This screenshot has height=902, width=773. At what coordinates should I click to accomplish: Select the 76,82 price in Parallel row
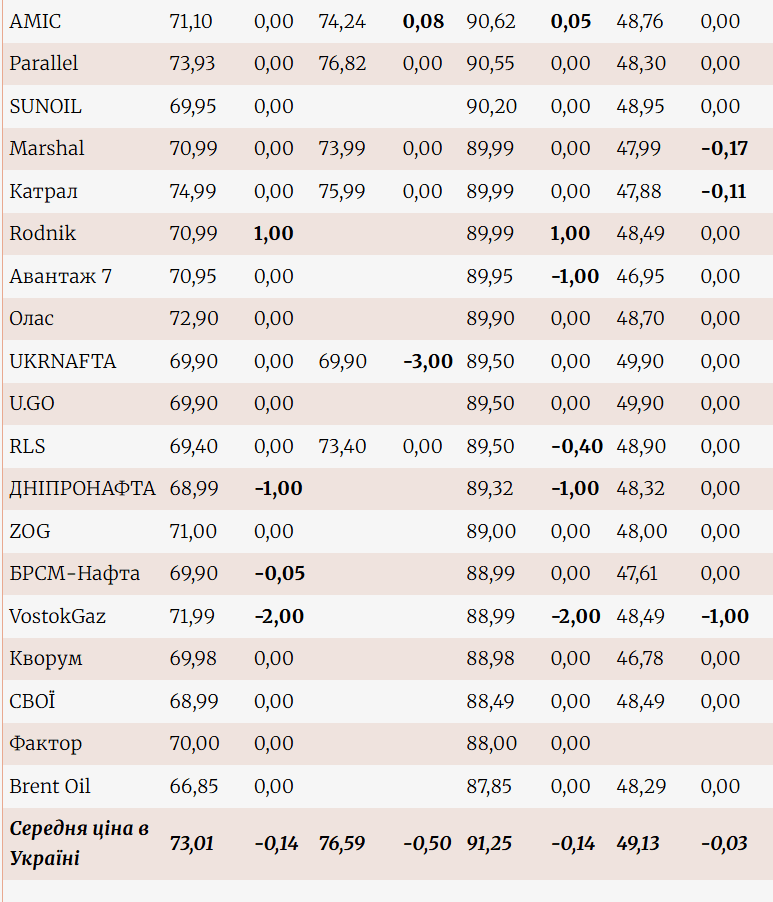click(343, 64)
